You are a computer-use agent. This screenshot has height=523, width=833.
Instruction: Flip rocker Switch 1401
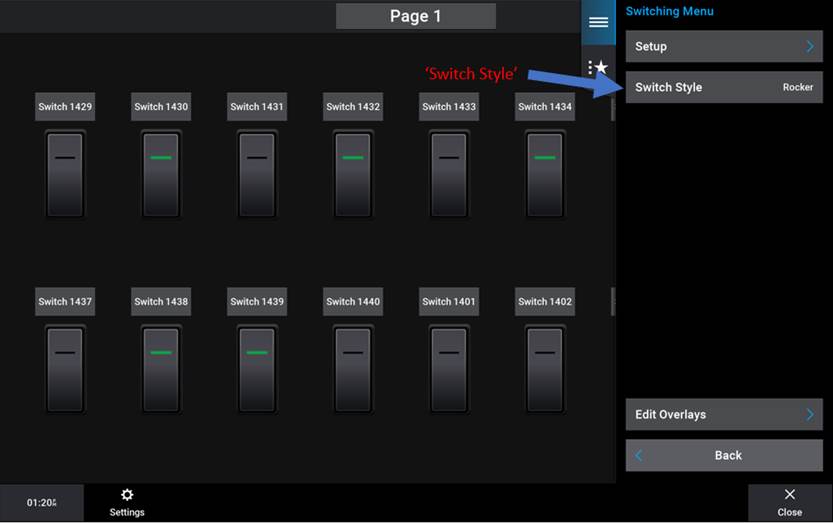[449, 369]
